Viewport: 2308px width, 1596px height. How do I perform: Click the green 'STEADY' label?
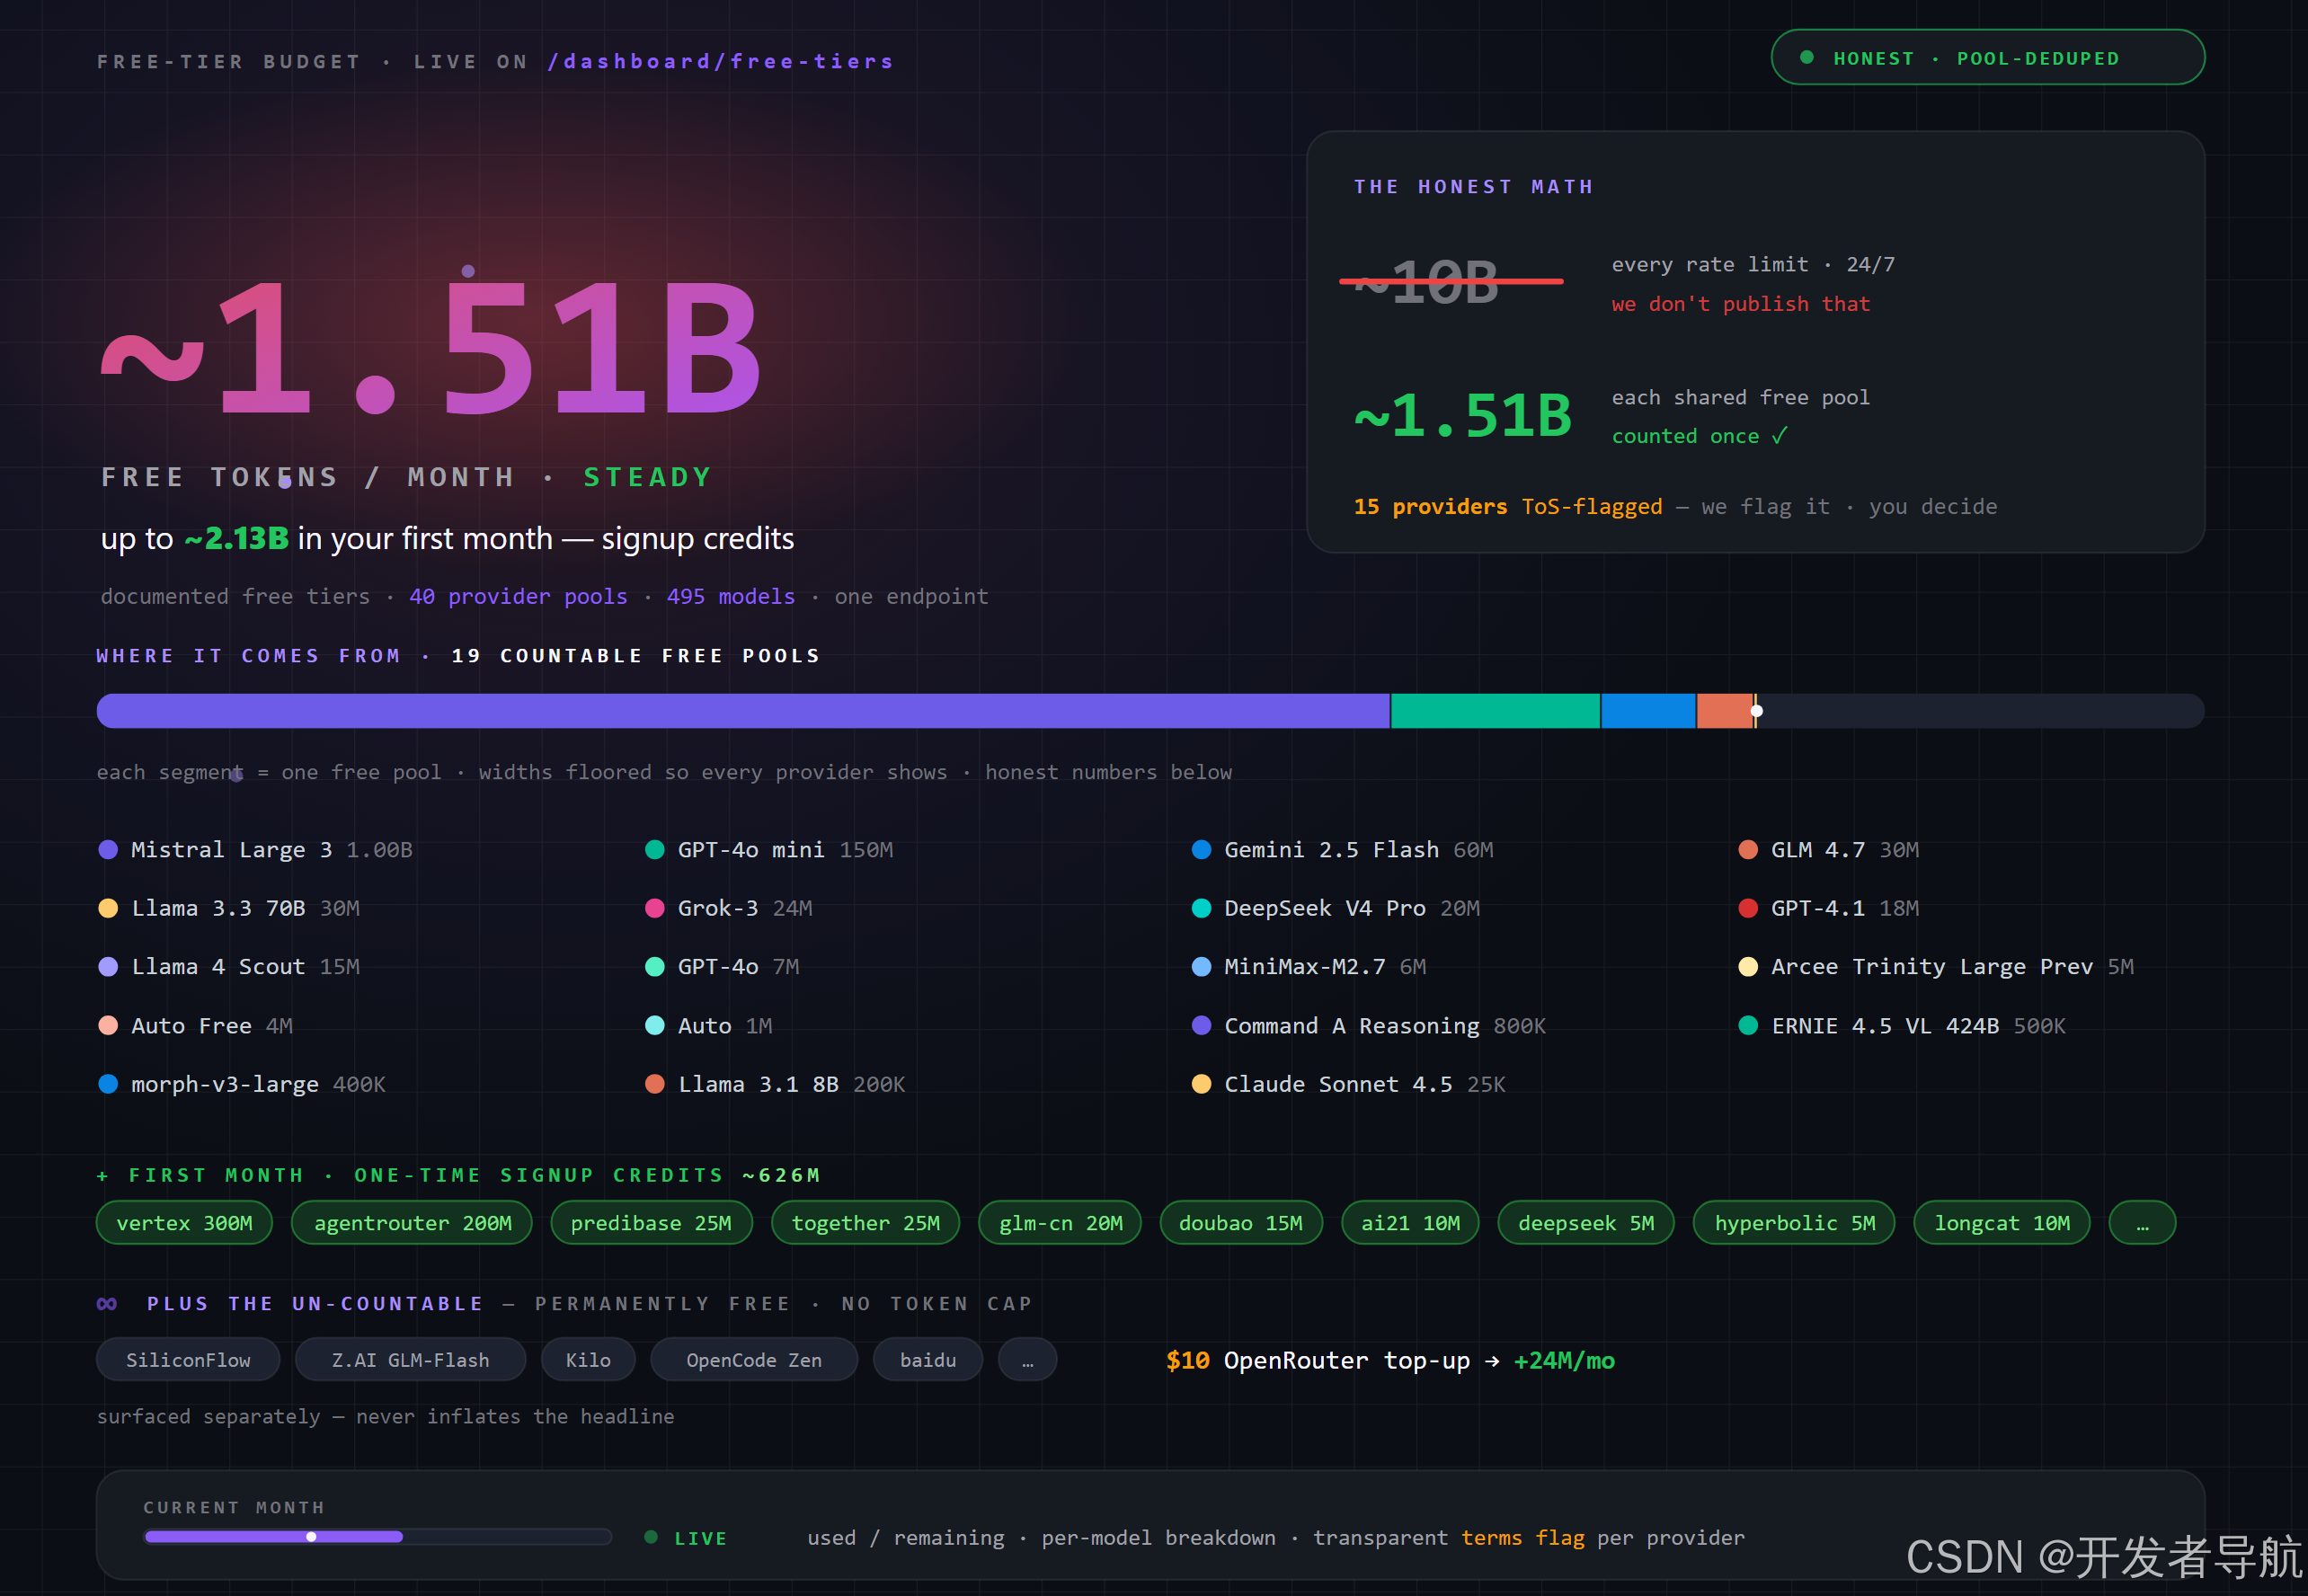pyautogui.click(x=648, y=477)
